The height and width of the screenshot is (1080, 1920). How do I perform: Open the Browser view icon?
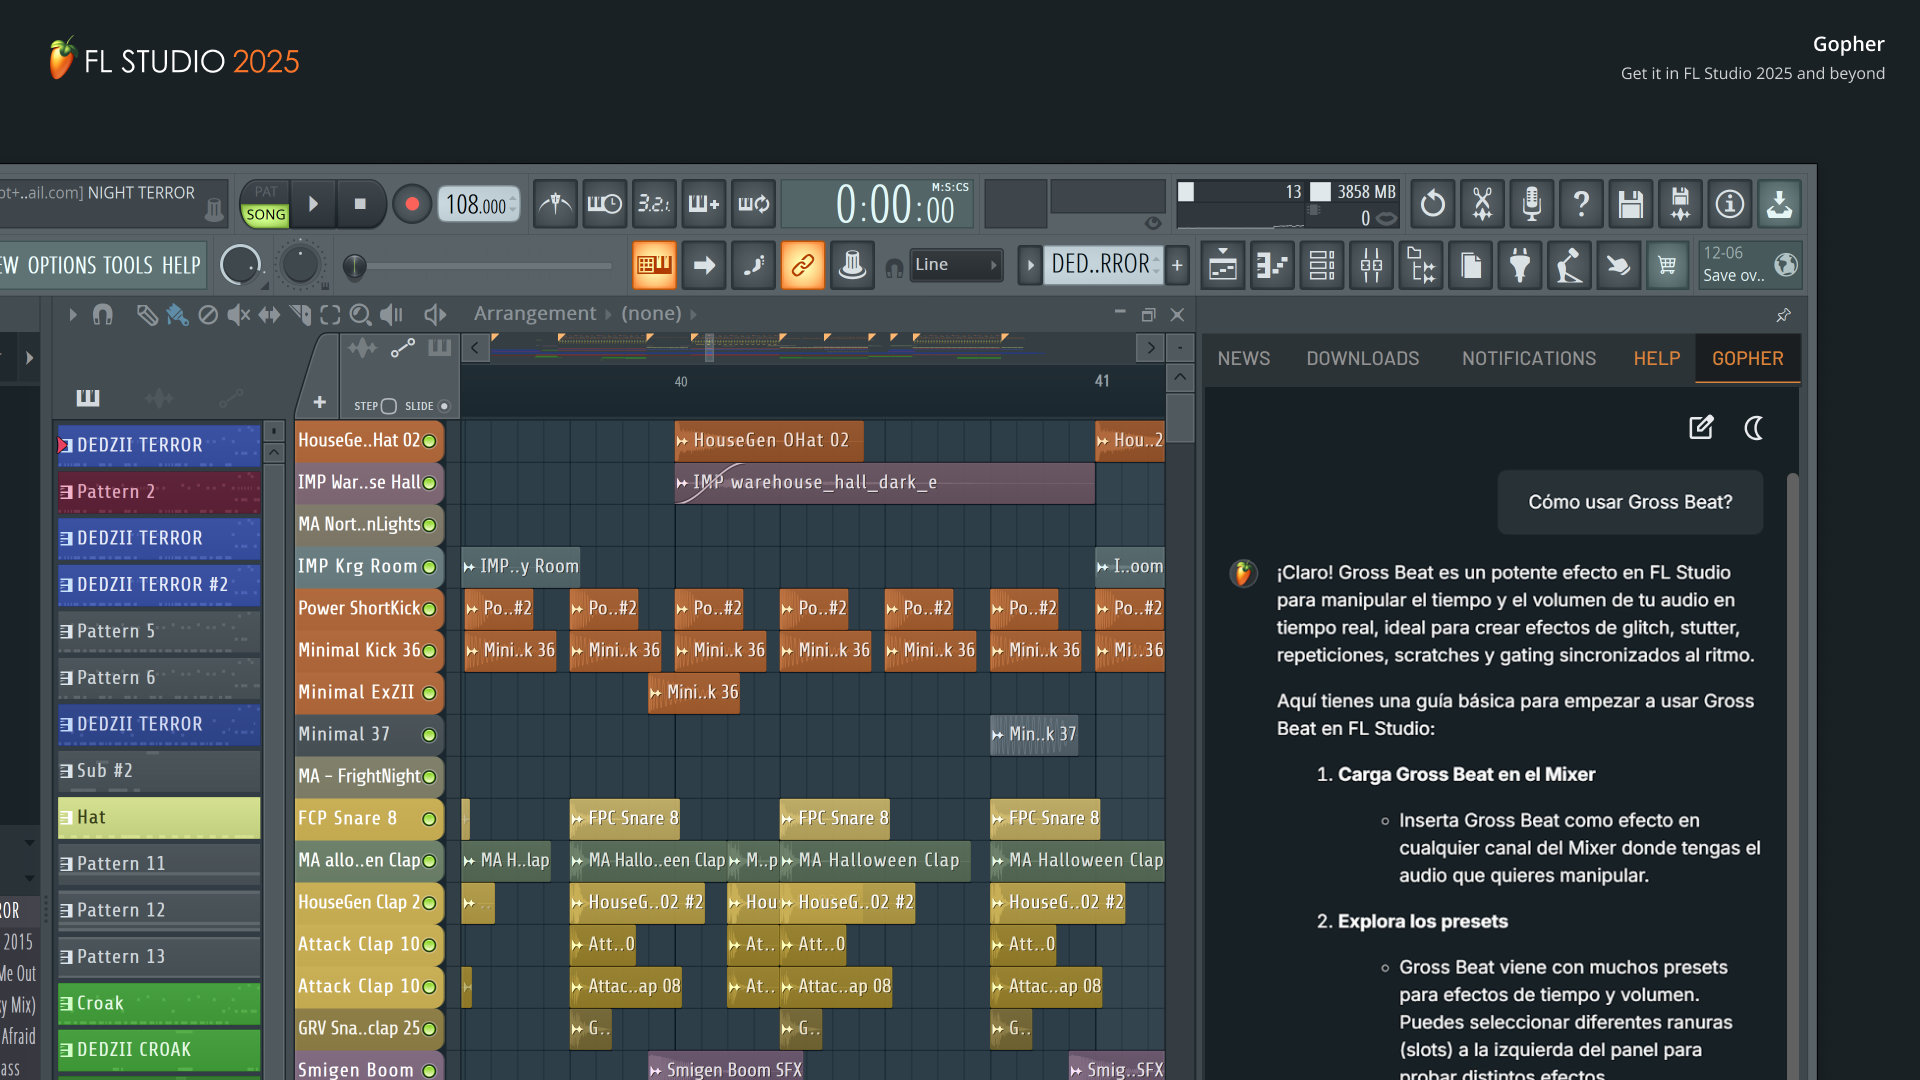pyautogui.click(x=1420, y=265)
